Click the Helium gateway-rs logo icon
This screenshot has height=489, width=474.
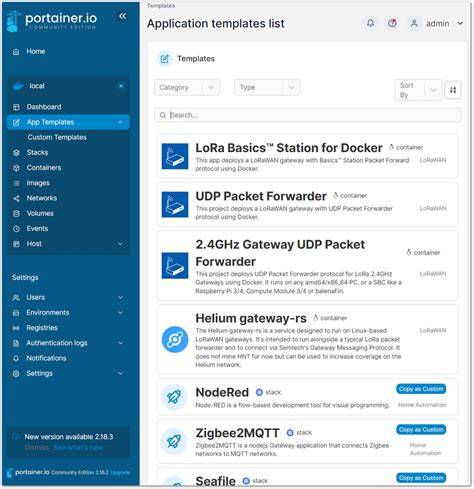click(x=175, y=340)
